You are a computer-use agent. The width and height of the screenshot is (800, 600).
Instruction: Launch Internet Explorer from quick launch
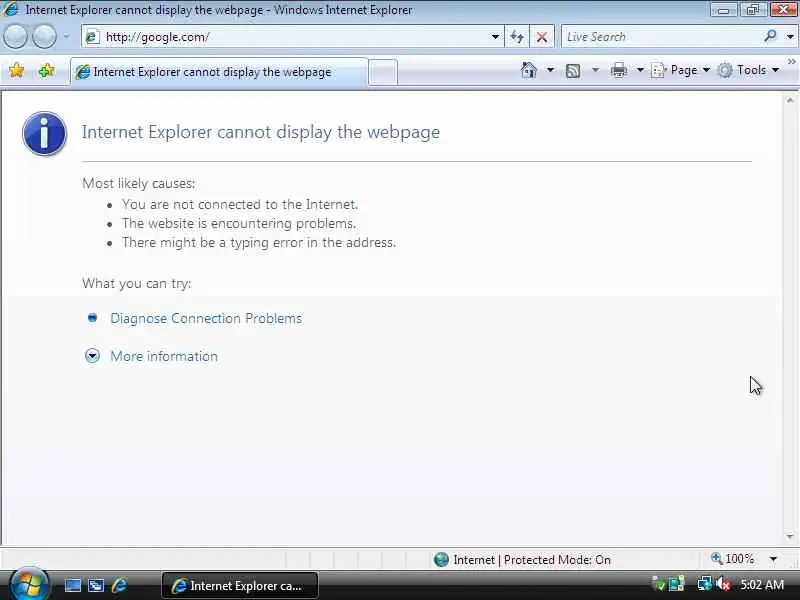(119, 585)
